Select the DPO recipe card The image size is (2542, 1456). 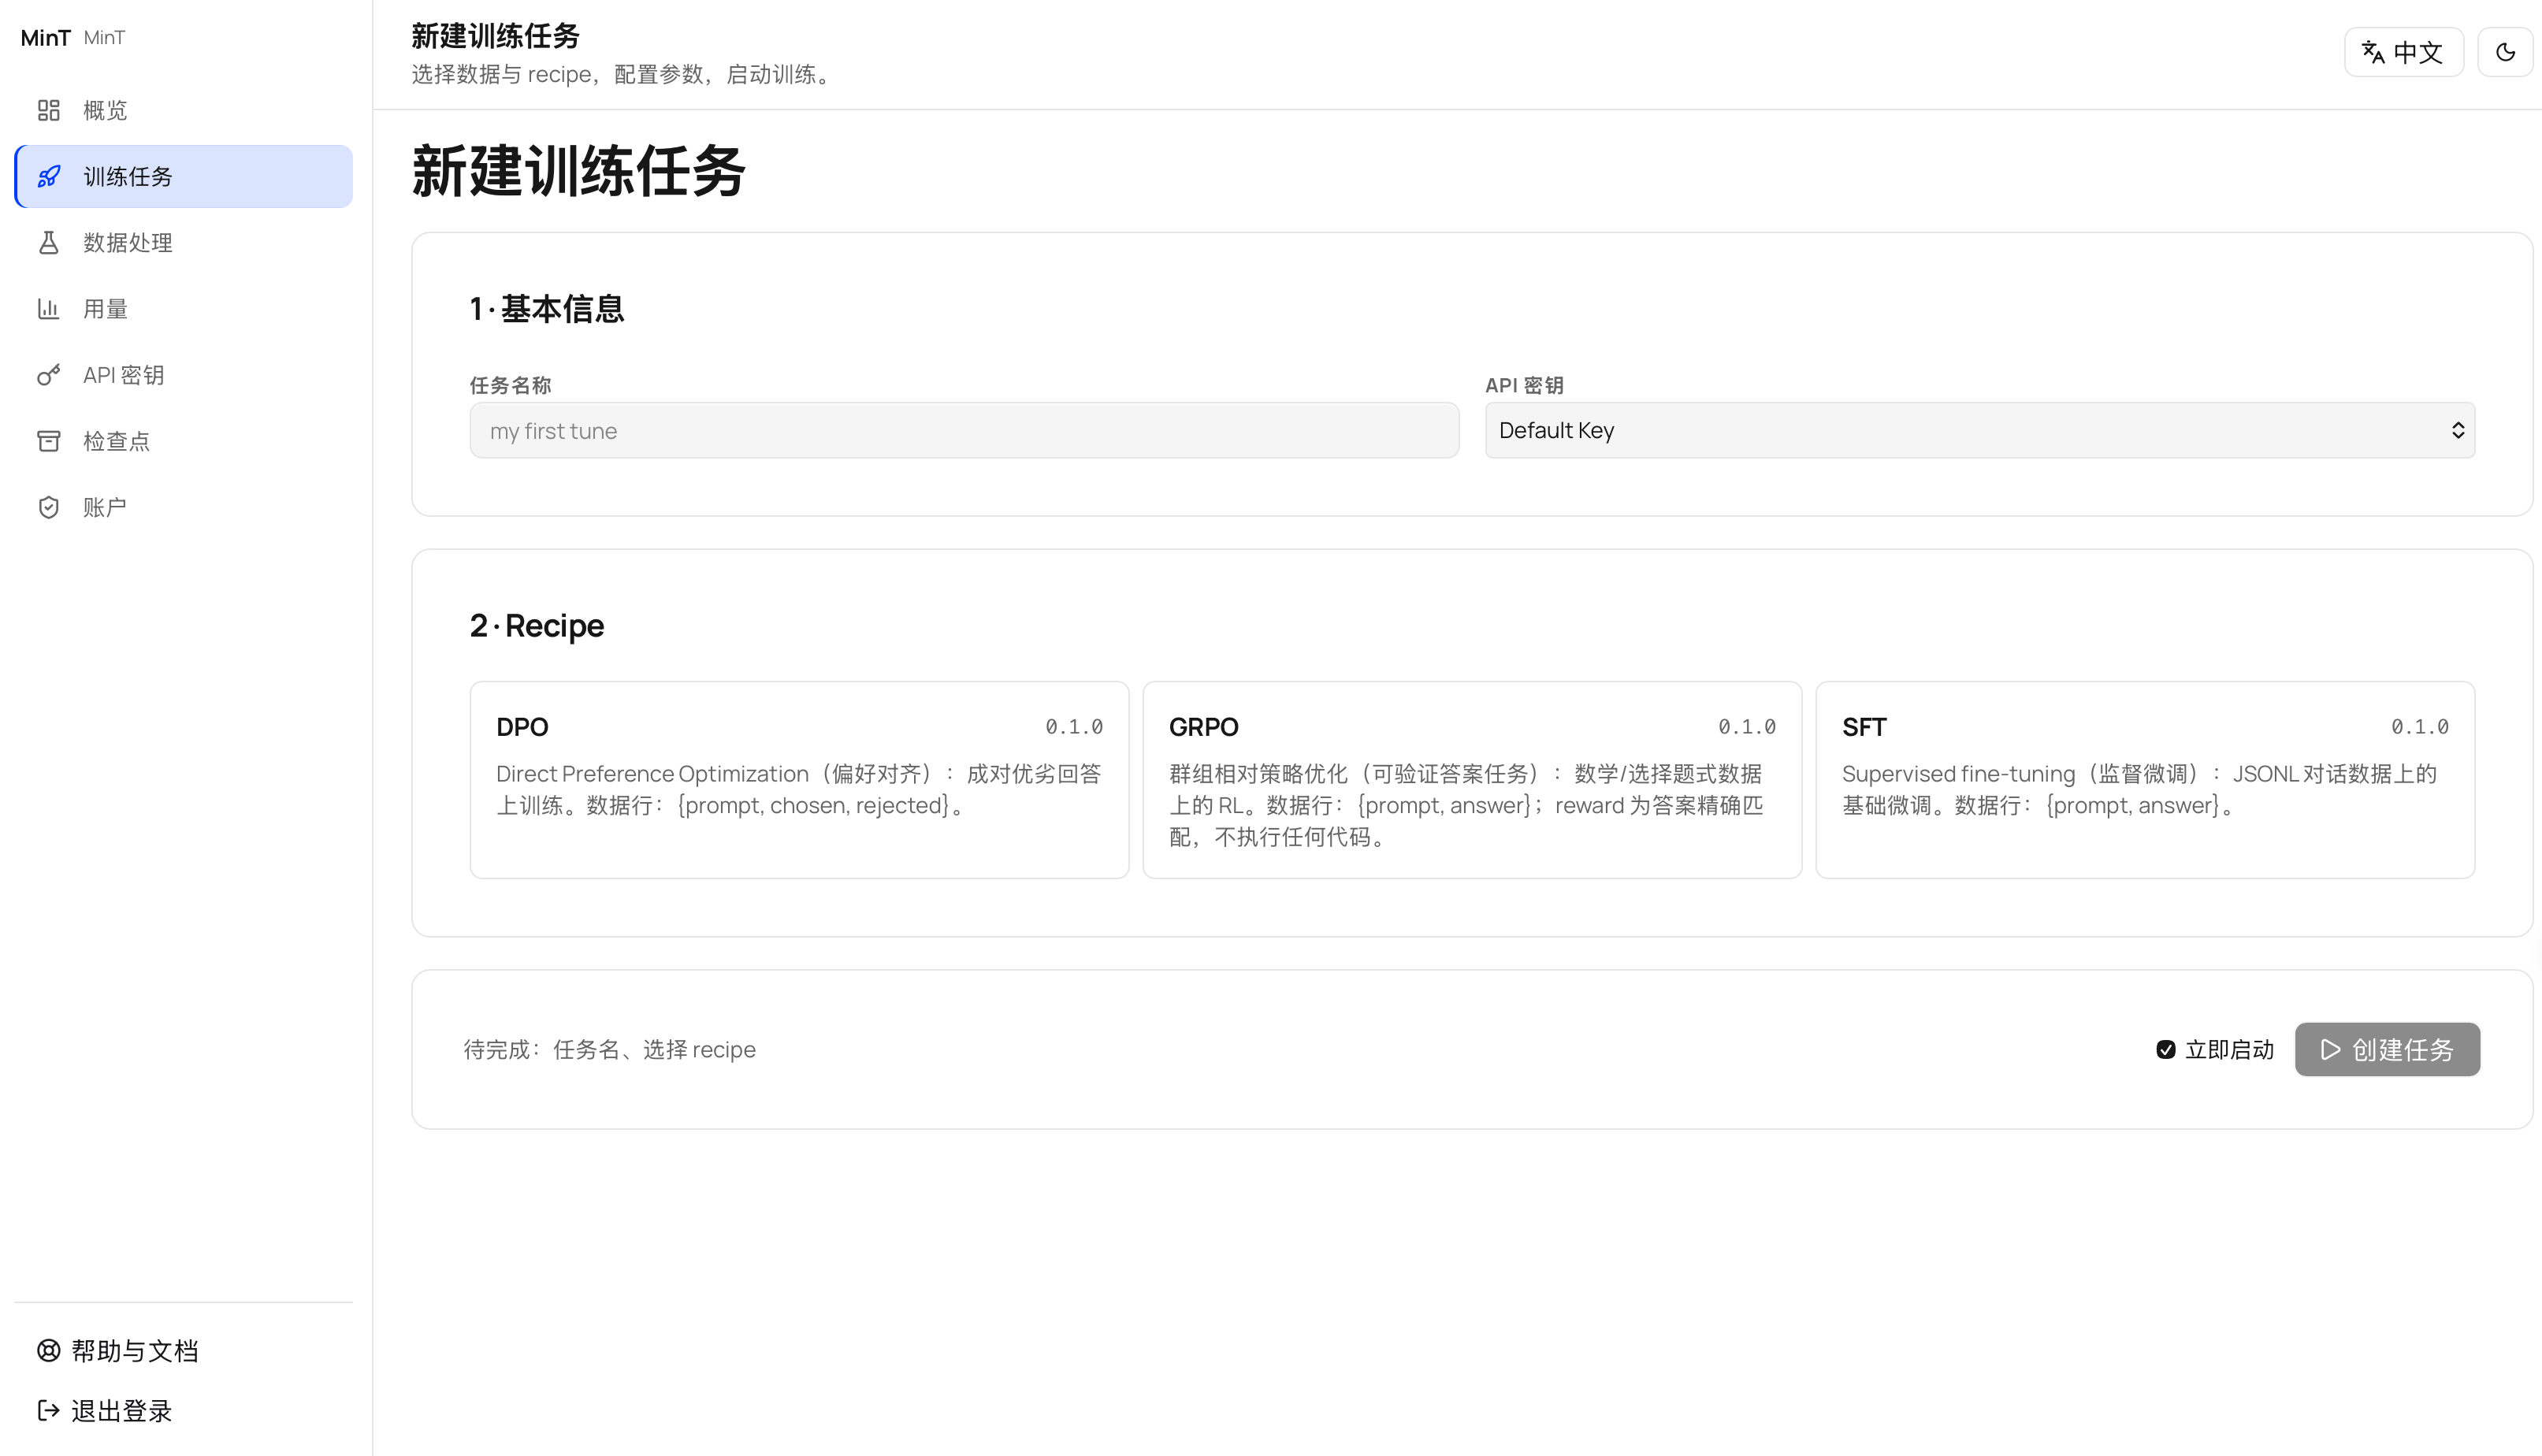tap(799, 780)
